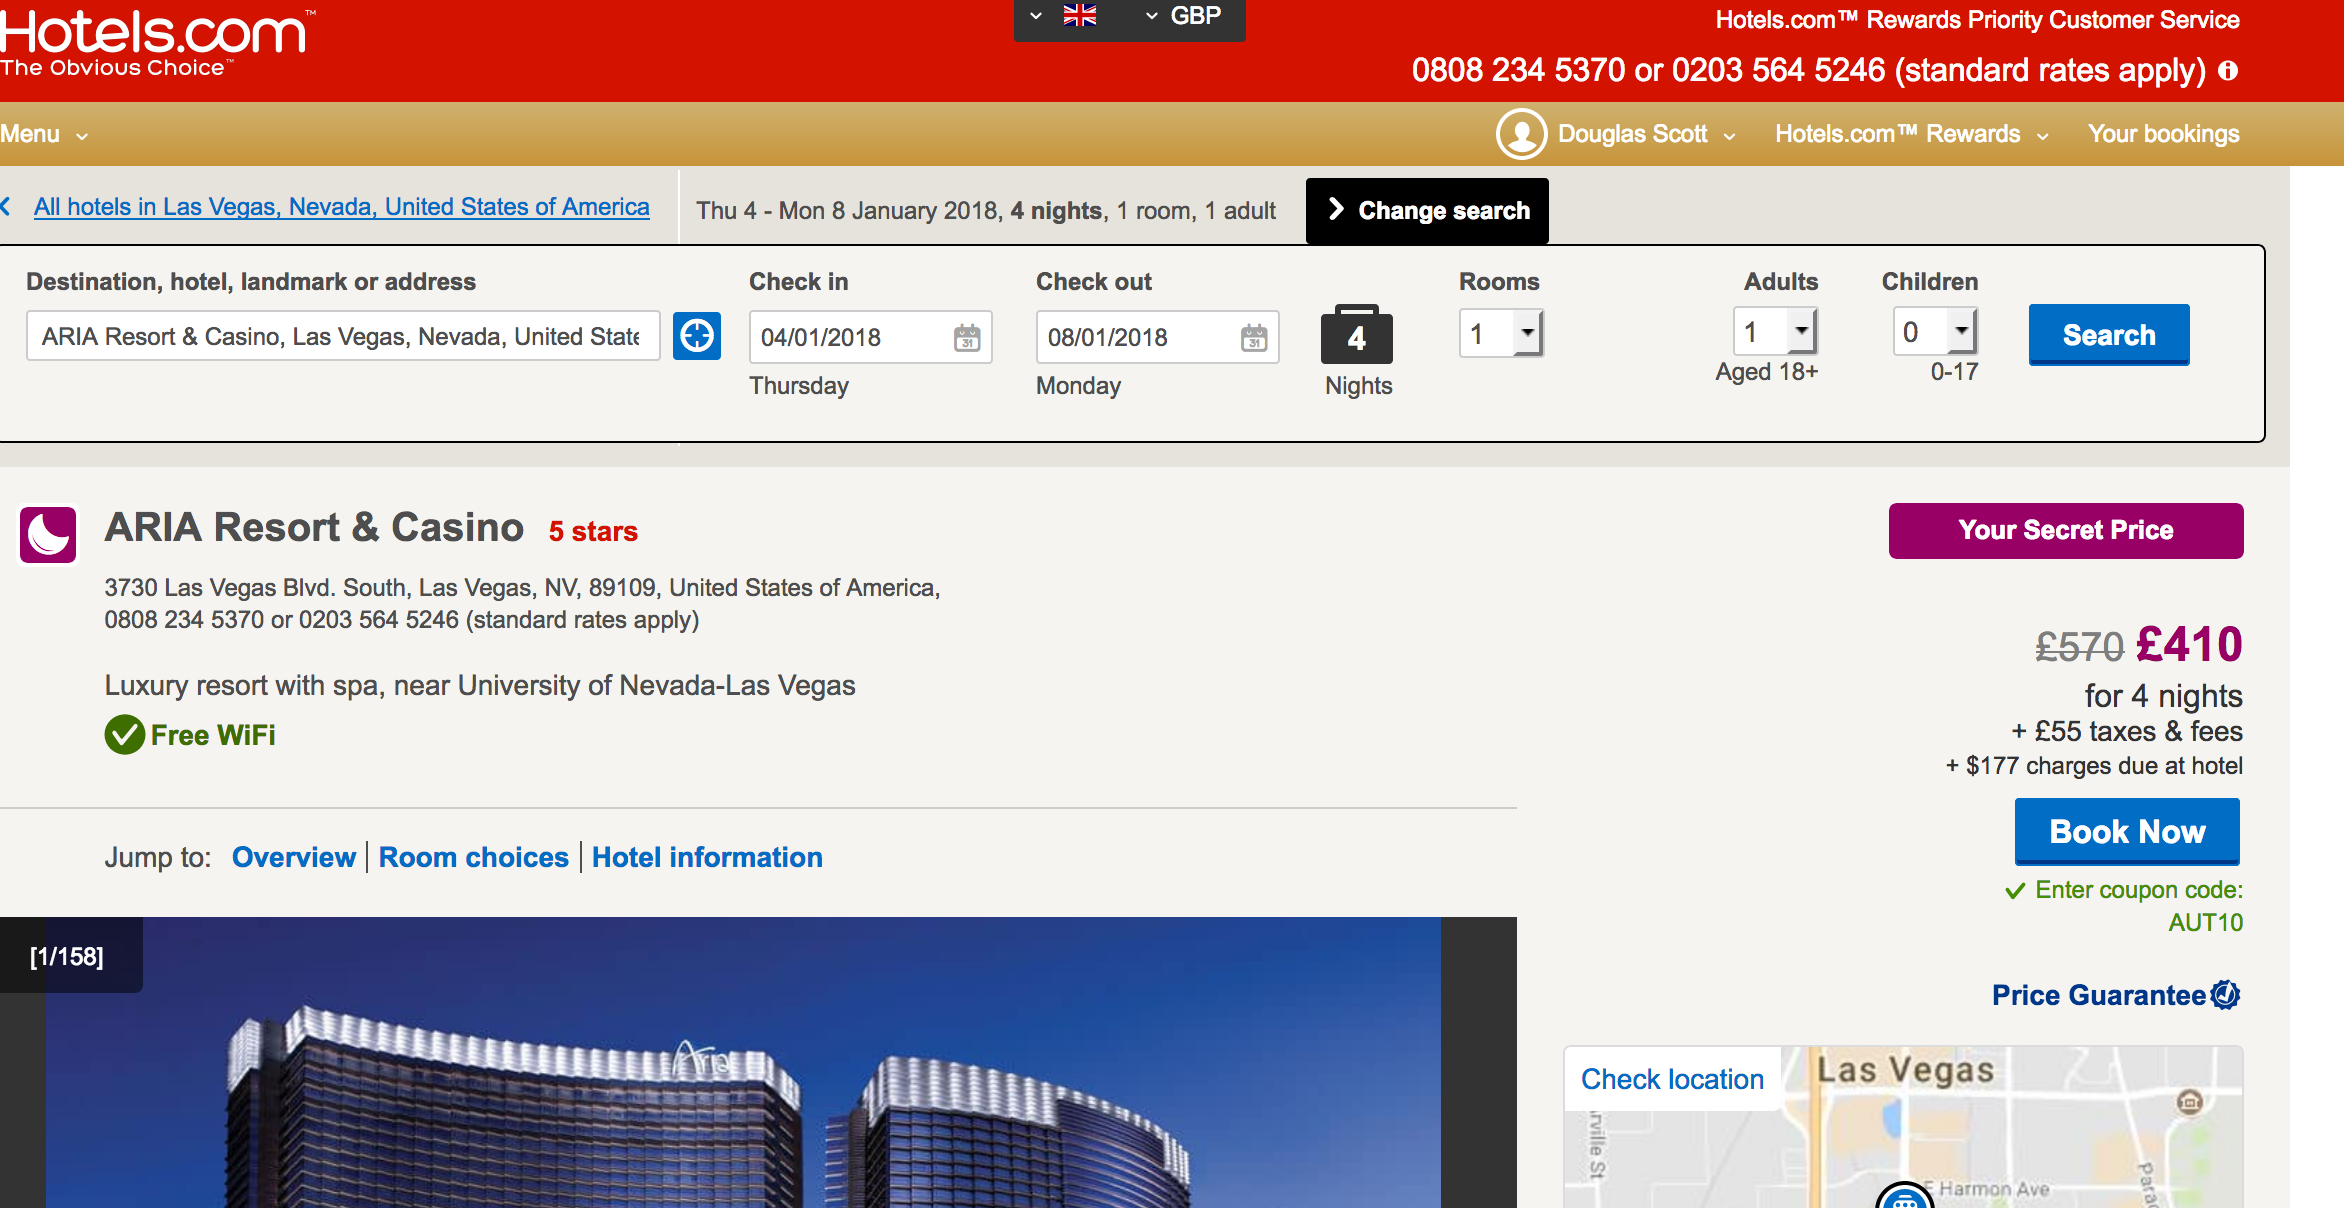Click the blue Search button

2109,335
